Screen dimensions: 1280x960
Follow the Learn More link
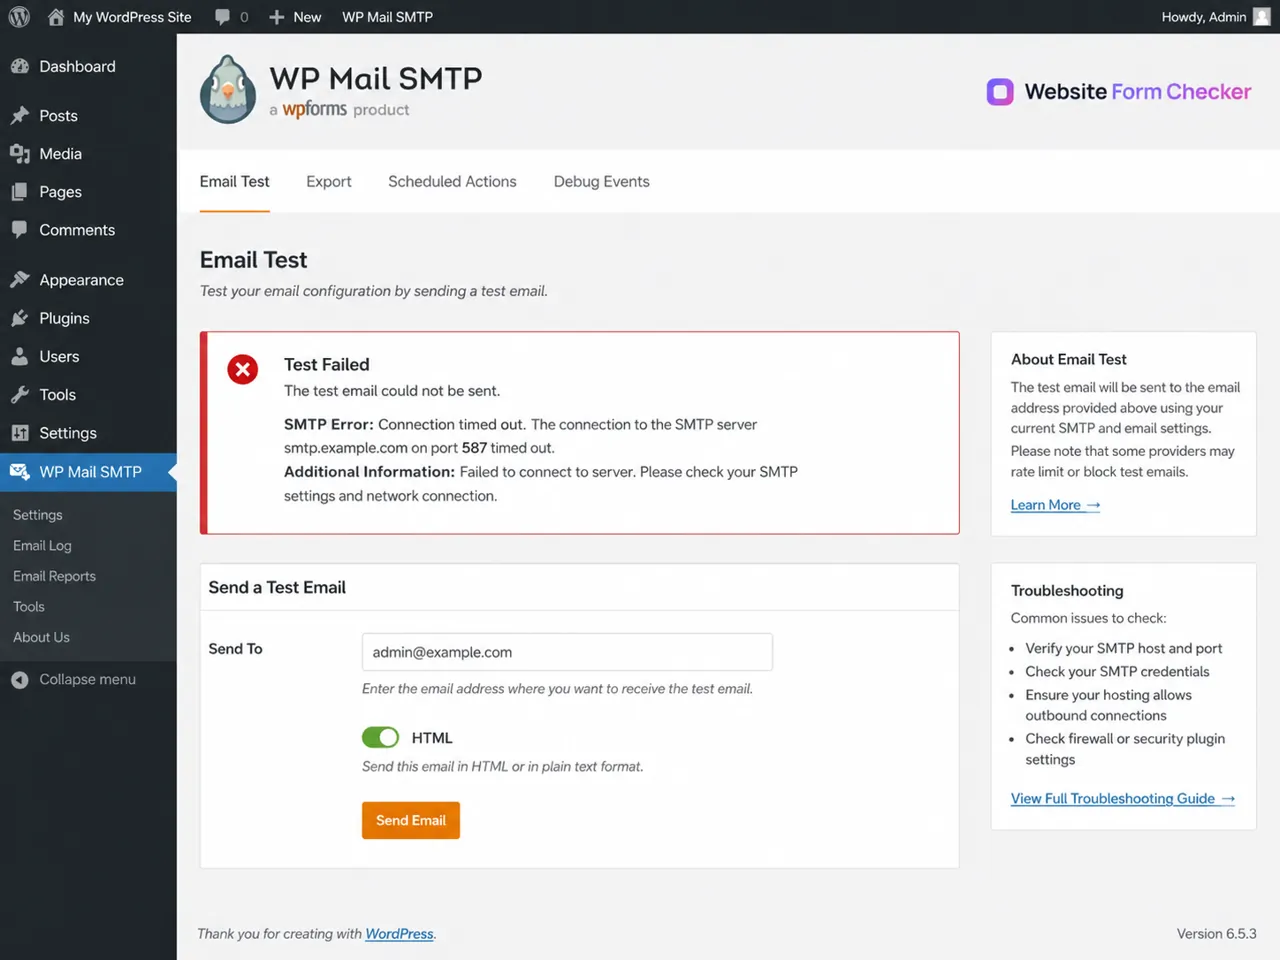coord(1055,505)
